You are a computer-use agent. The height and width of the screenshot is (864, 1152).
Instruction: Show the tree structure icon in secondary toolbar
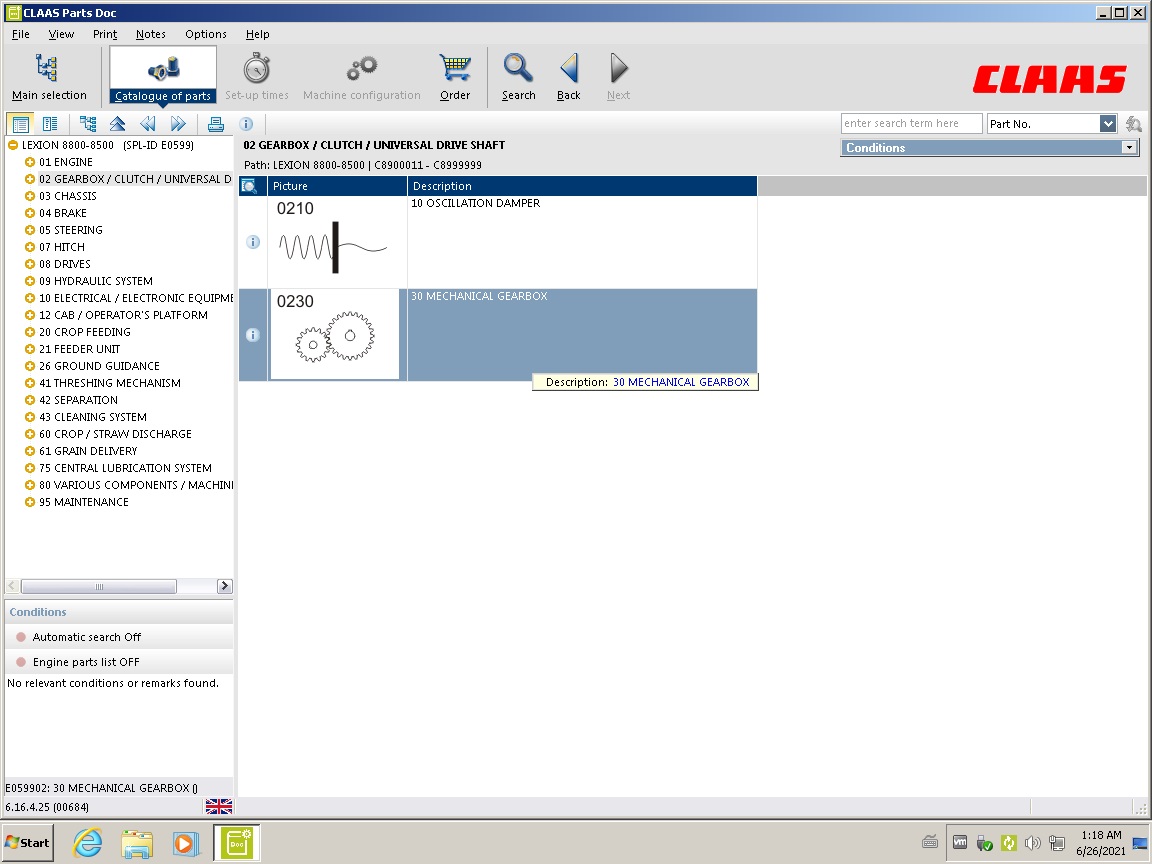(88, 124)
